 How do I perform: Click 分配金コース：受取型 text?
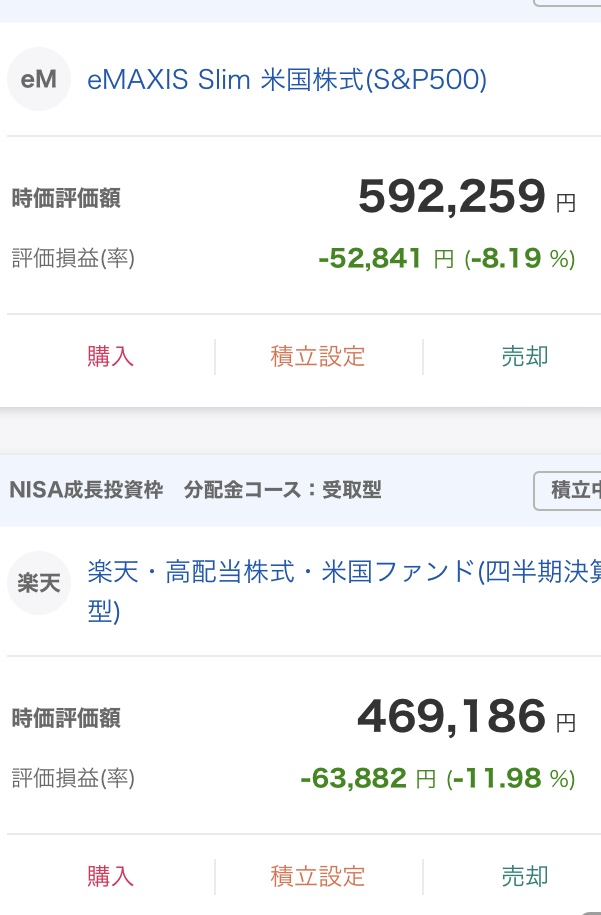coord(283,491)
